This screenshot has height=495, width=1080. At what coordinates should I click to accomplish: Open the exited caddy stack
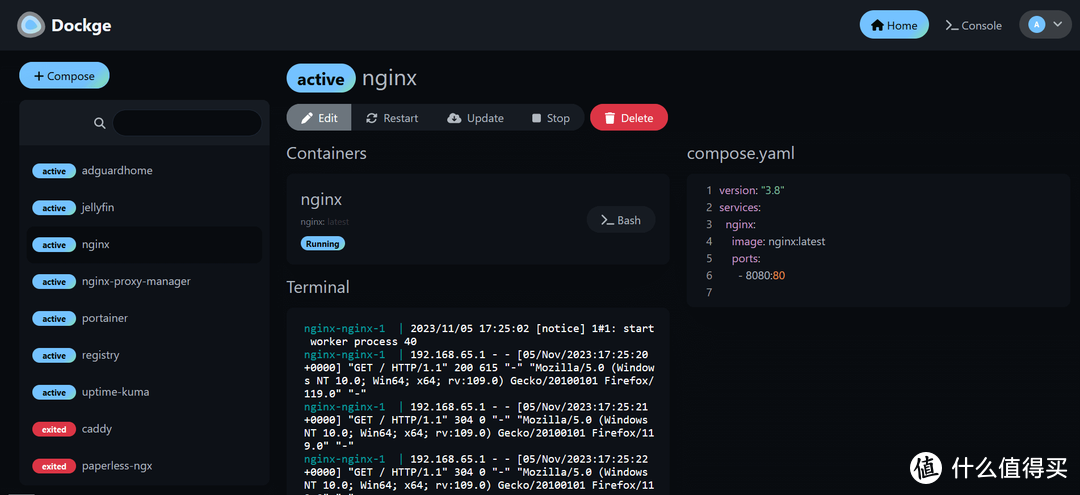click(x=97, y=429)
